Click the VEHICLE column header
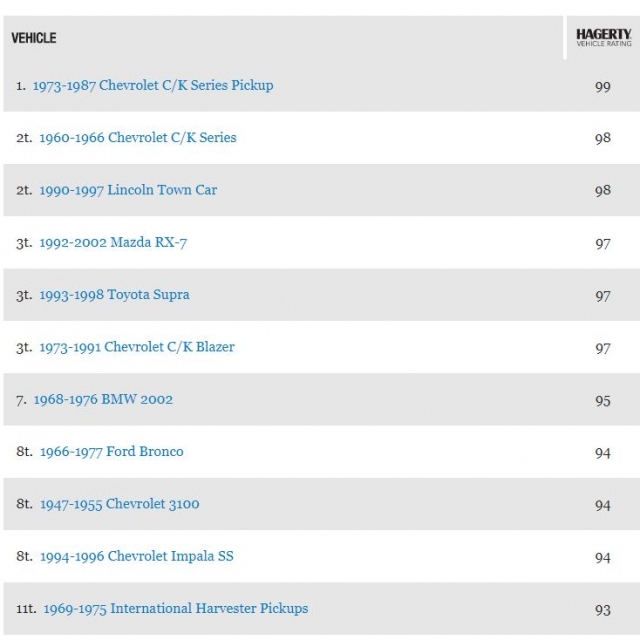Screen dimensions: 640x640 click(34, 38)
